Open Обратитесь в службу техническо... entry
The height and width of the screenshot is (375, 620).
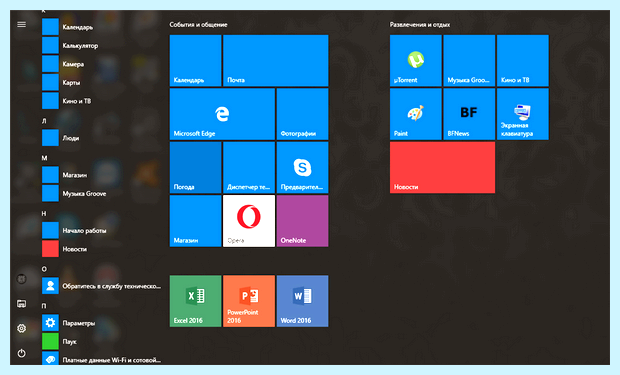tap(101, 286)
